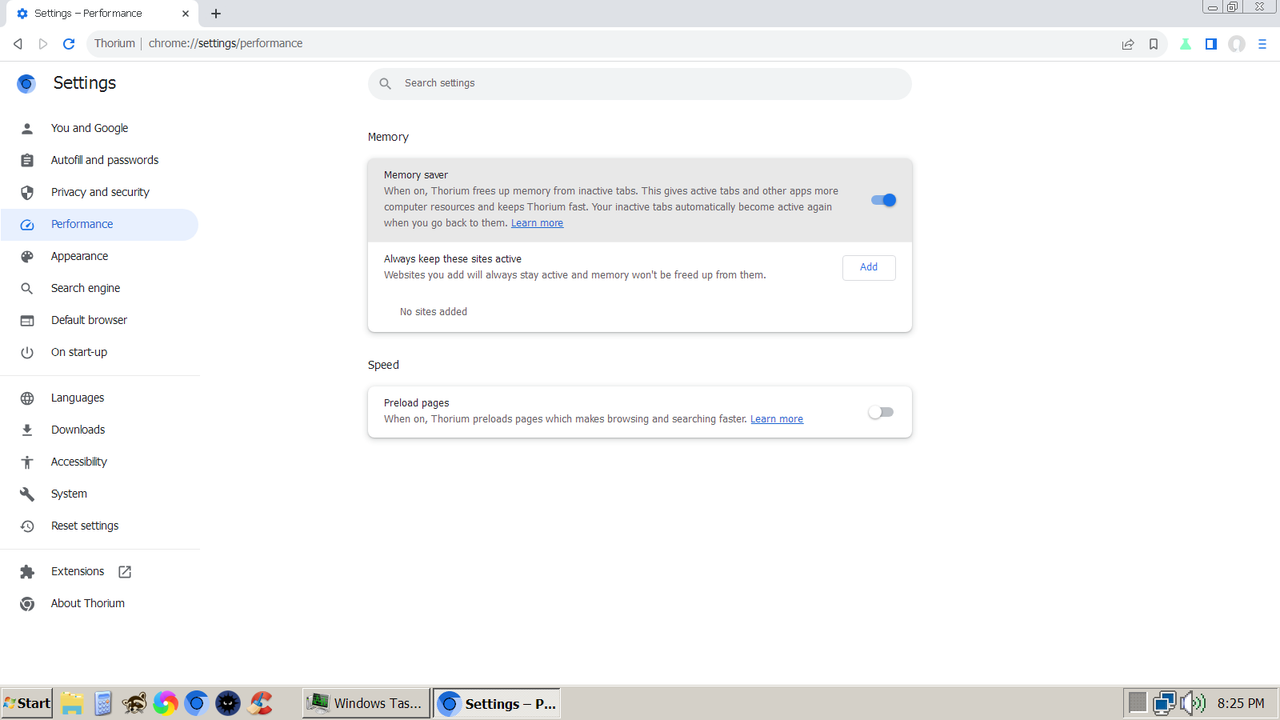
Task: Click the Settings – P... taskbar button
Action: (497, 703)
